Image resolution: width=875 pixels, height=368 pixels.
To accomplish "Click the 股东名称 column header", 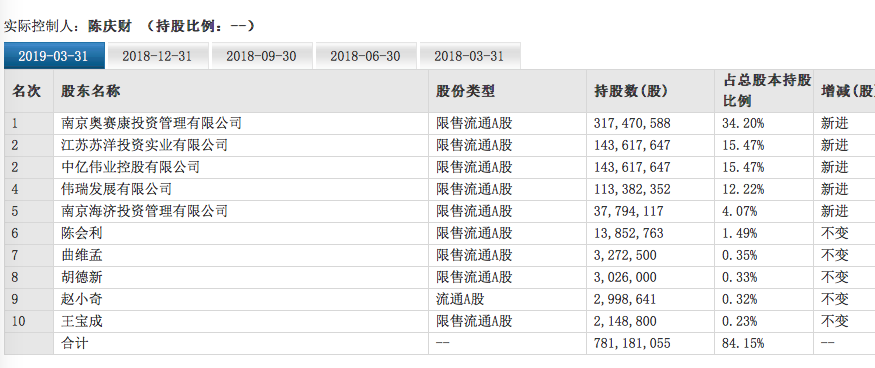I will pyautogui.click(x=90, y=91).
